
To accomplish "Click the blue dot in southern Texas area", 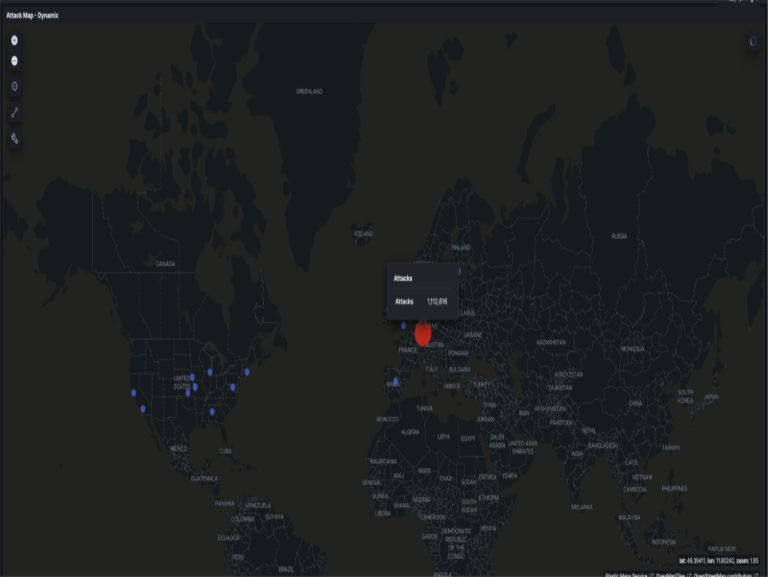I will (212, 411).
